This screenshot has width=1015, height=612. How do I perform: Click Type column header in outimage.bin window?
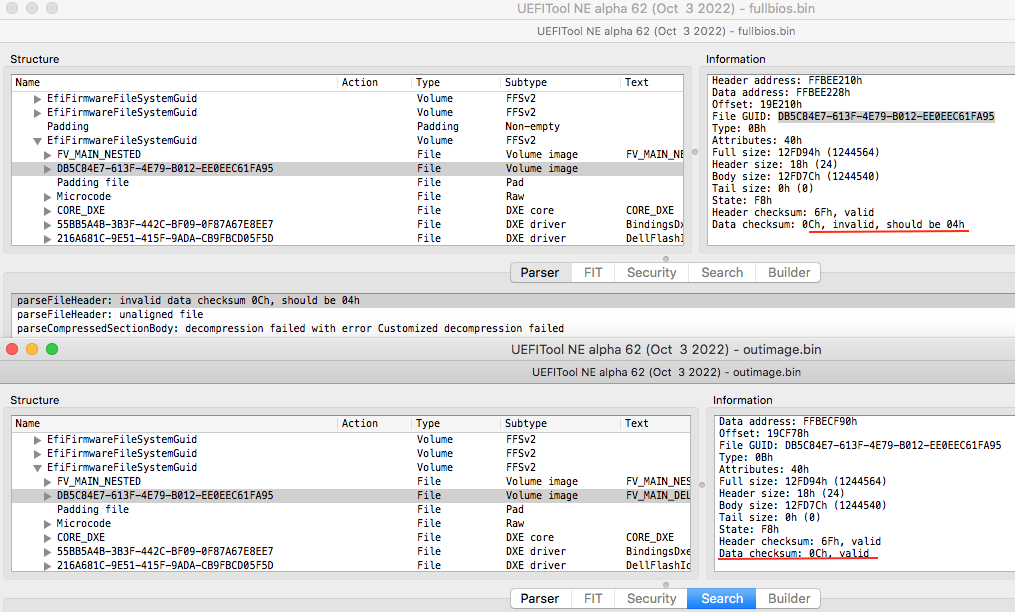[x=456, y=423]
